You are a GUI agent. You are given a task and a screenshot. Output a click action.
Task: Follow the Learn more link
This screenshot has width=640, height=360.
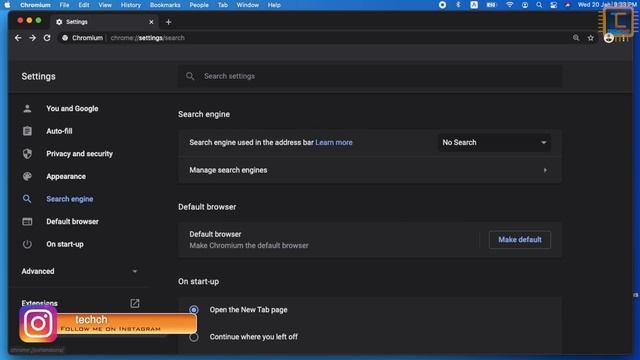[334, 142]
